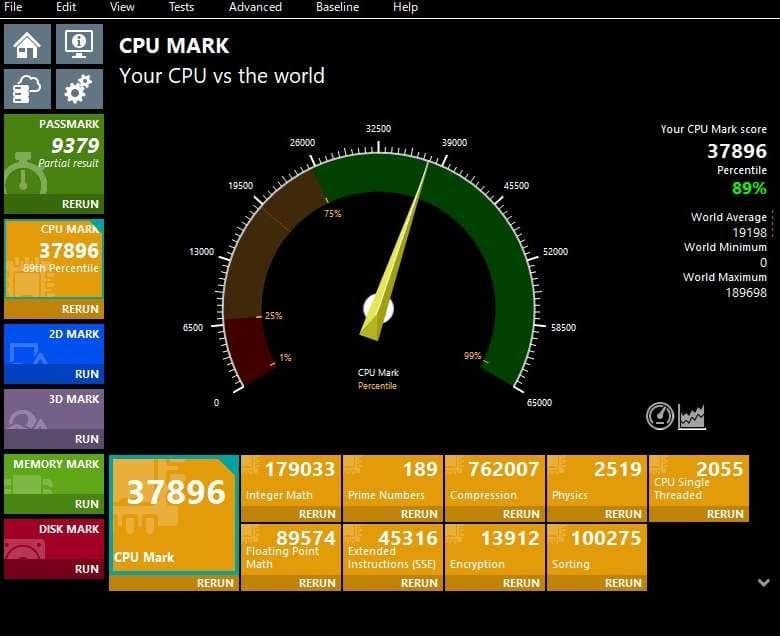Image resolution: width=780 pixels, height=636 pixels.
Task: Click the World Average 19198 value
Action: (x=750, y=233)
